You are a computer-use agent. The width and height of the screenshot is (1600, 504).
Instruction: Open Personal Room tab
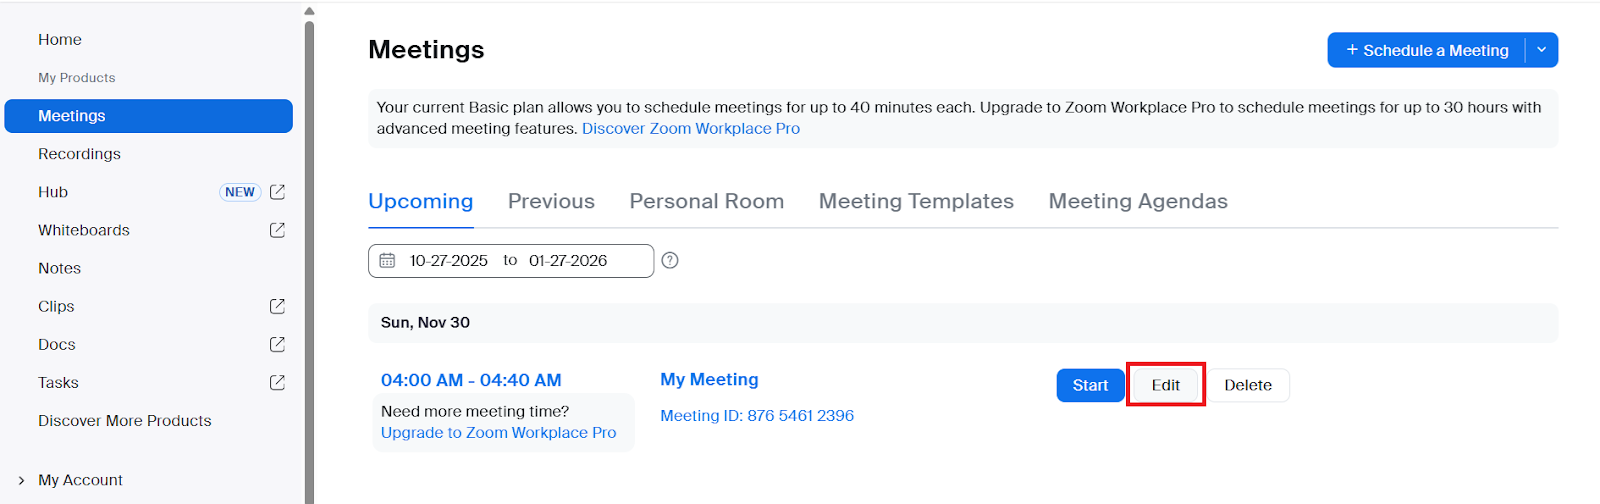point(706,201)
